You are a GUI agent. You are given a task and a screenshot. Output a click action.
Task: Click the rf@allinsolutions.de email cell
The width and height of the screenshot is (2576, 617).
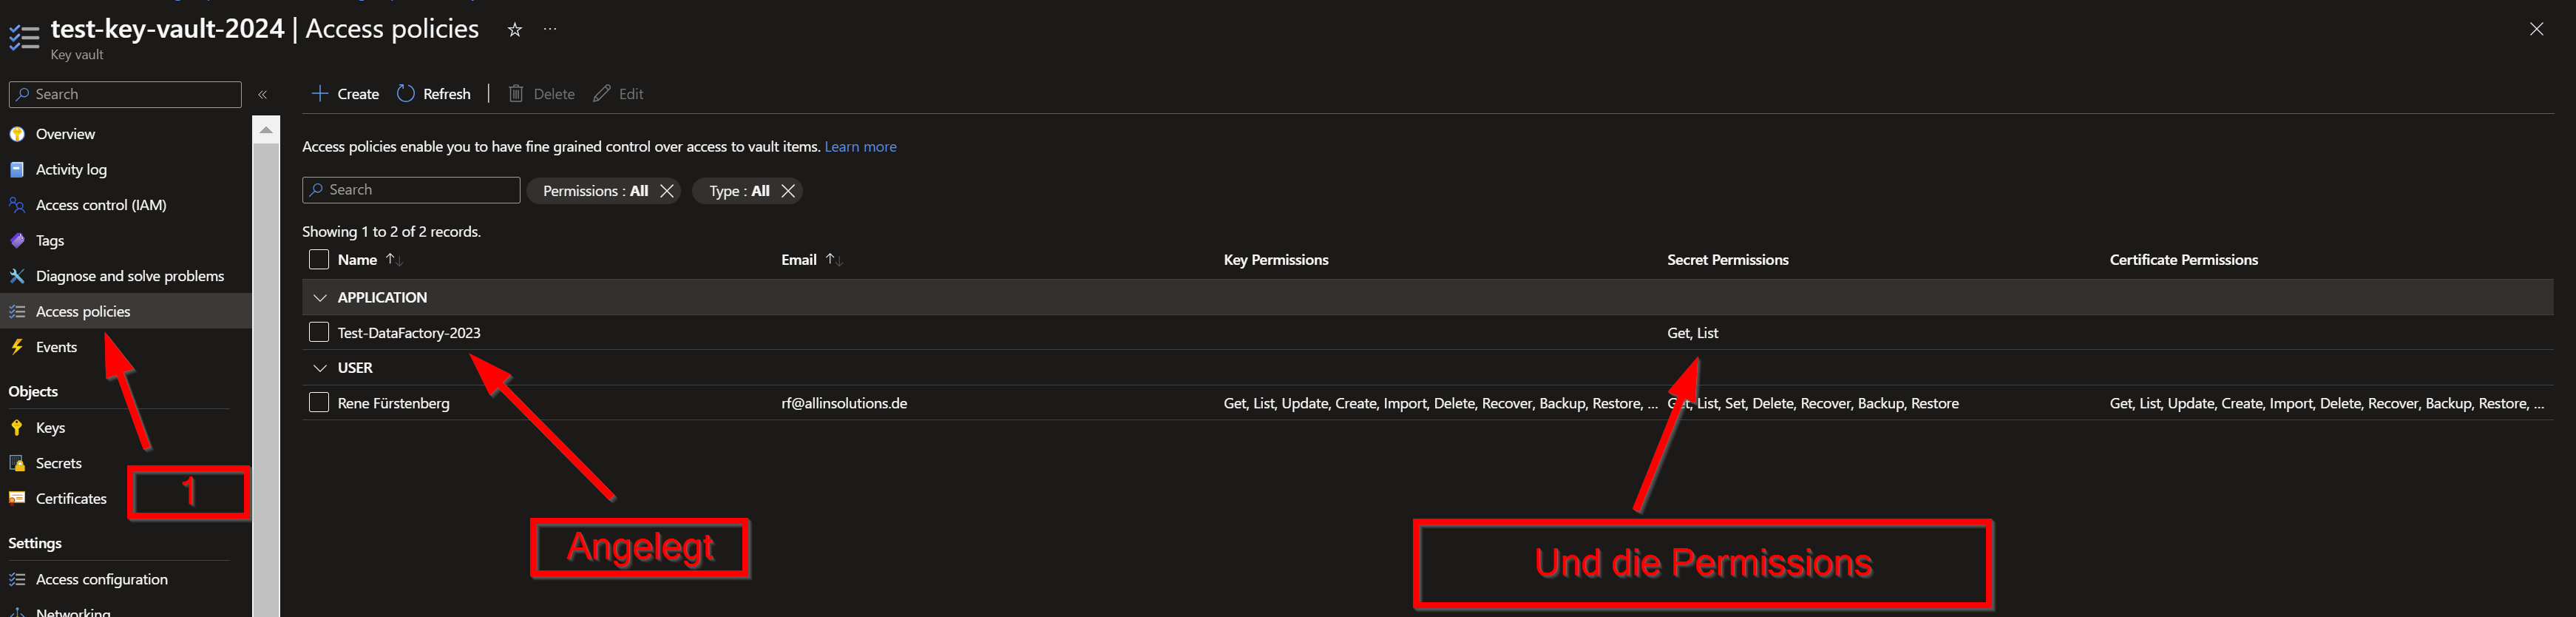844,403
